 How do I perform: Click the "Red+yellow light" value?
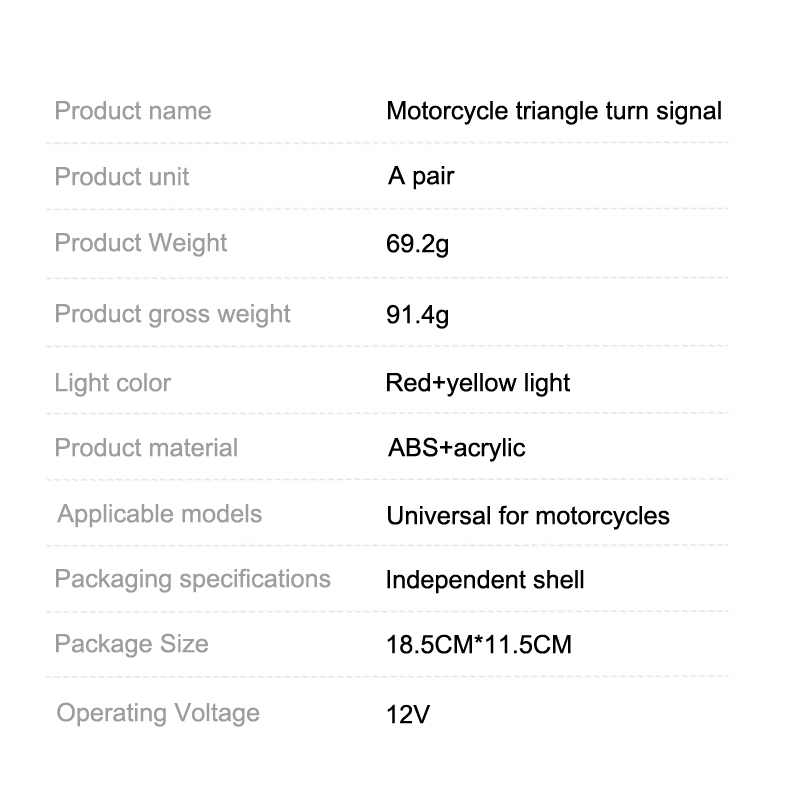(478, 383)
